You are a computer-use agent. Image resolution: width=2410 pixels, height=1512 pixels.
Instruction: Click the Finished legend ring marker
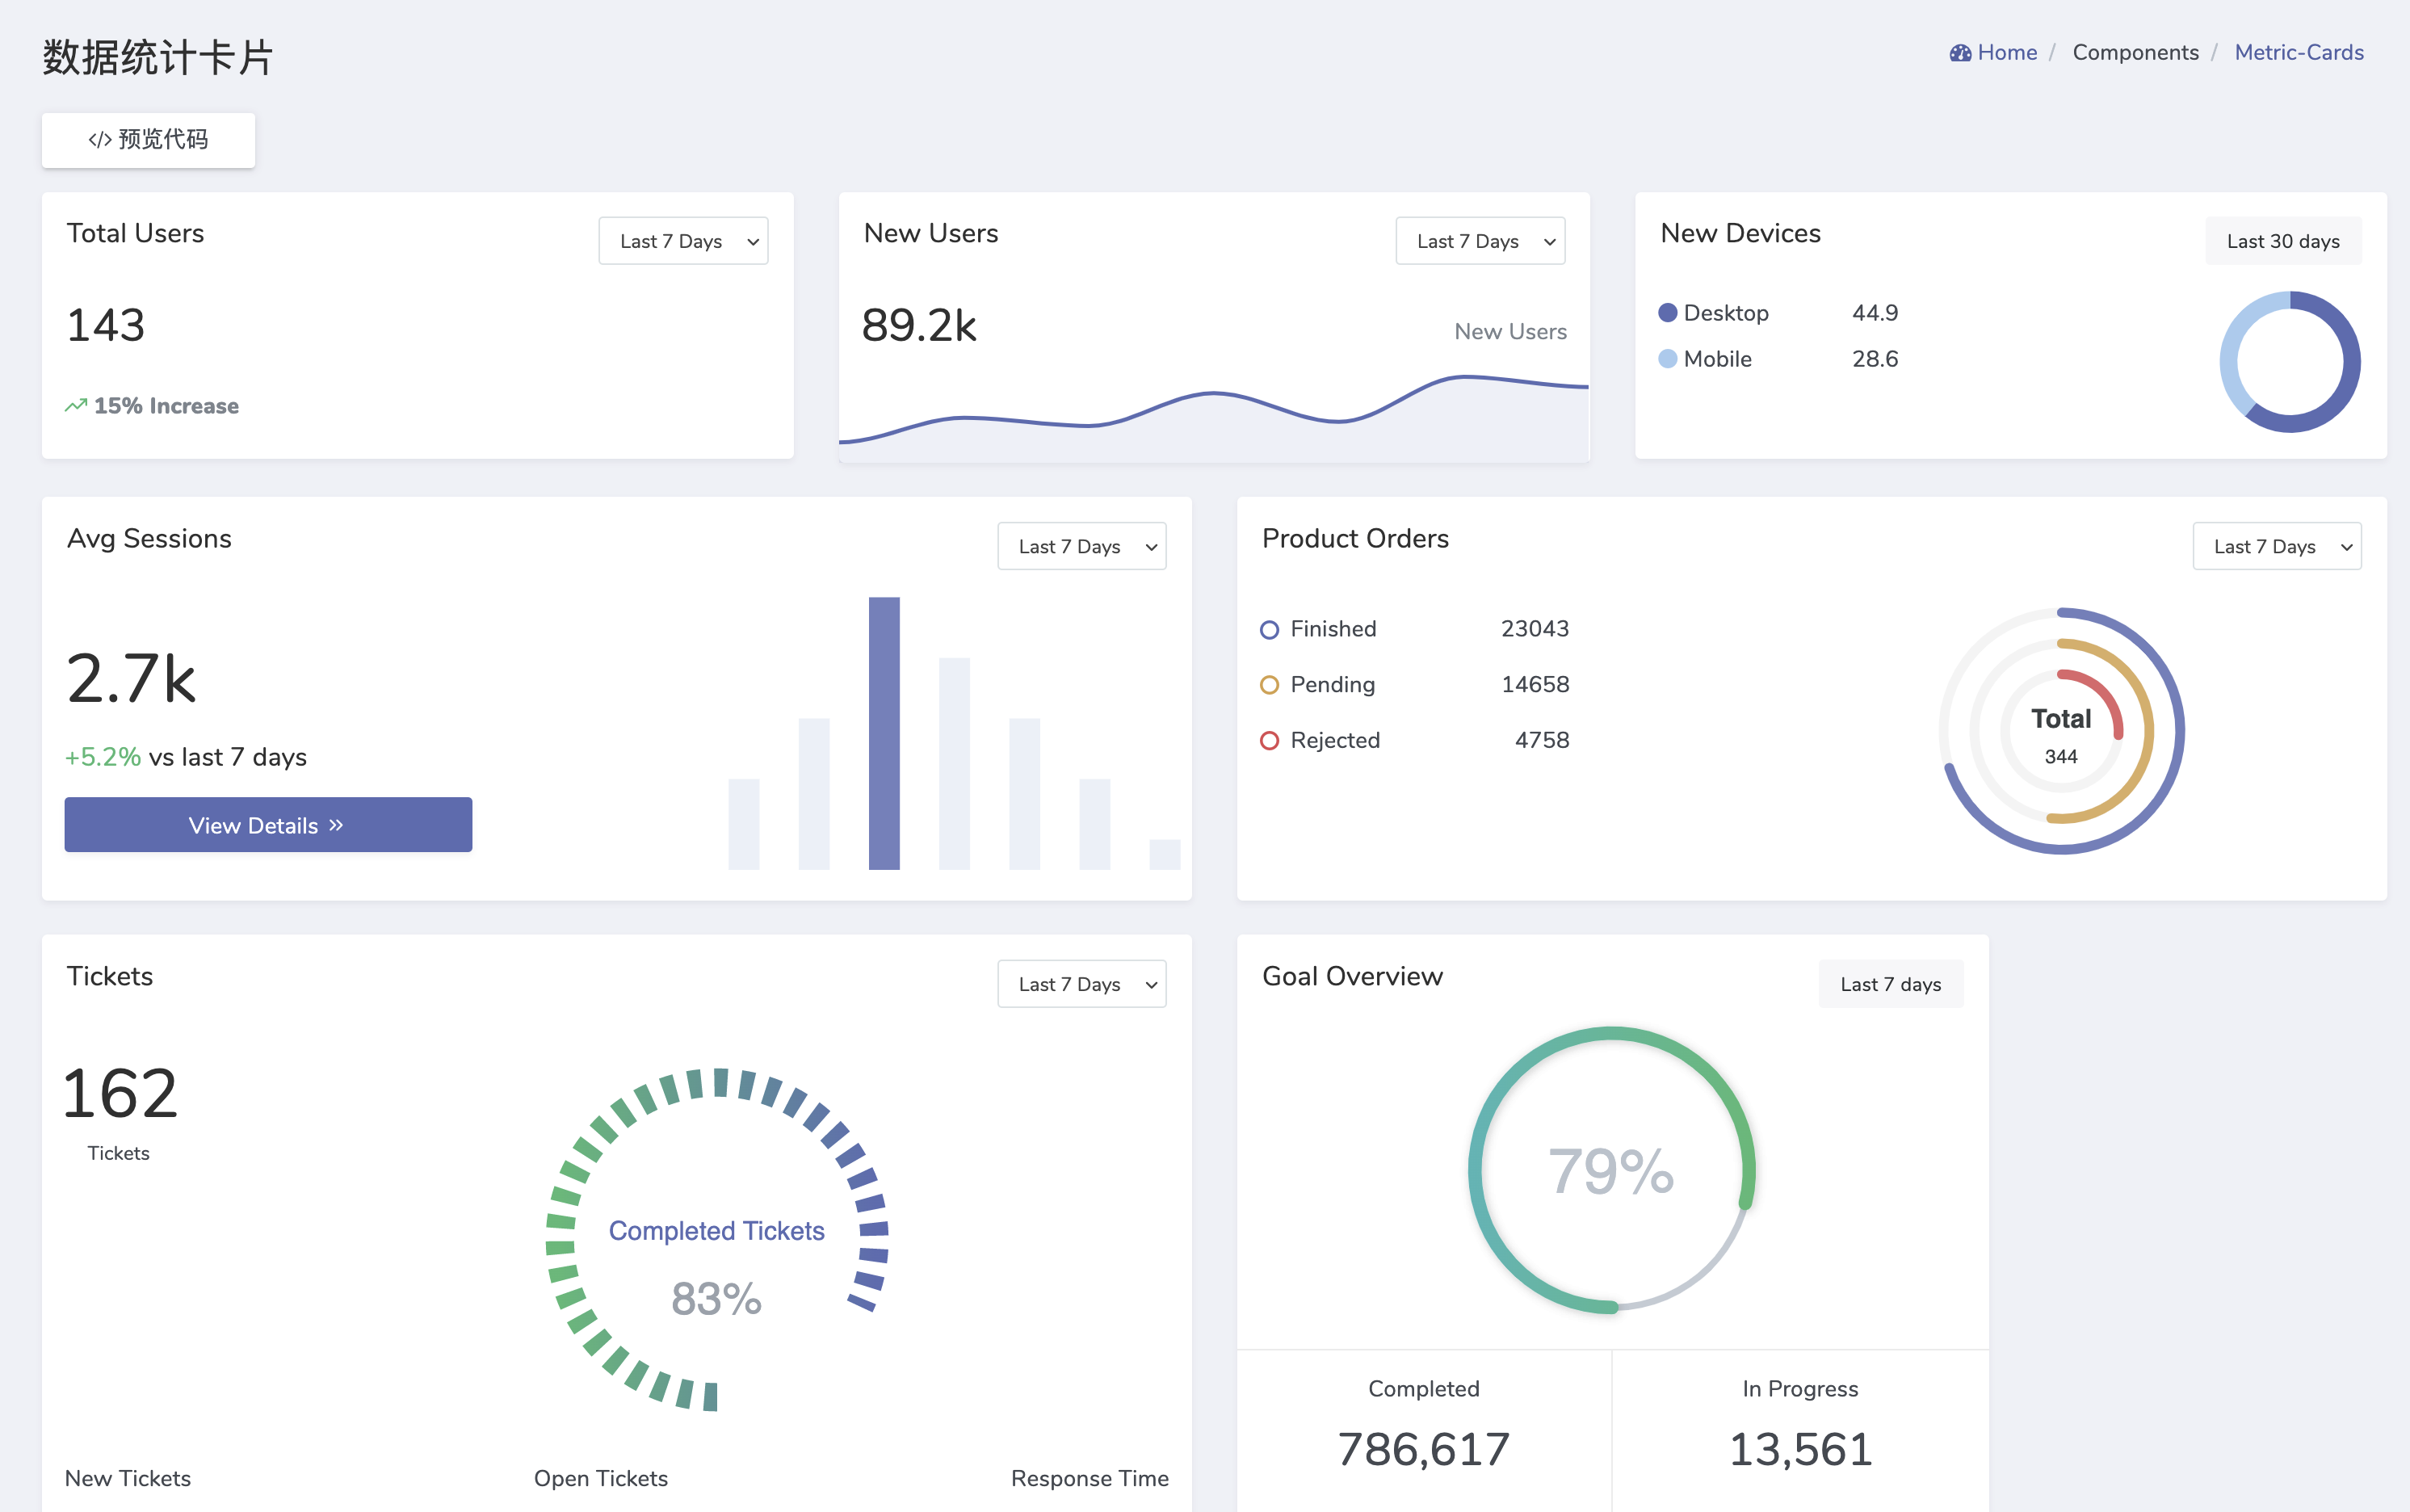(1269, 630)
